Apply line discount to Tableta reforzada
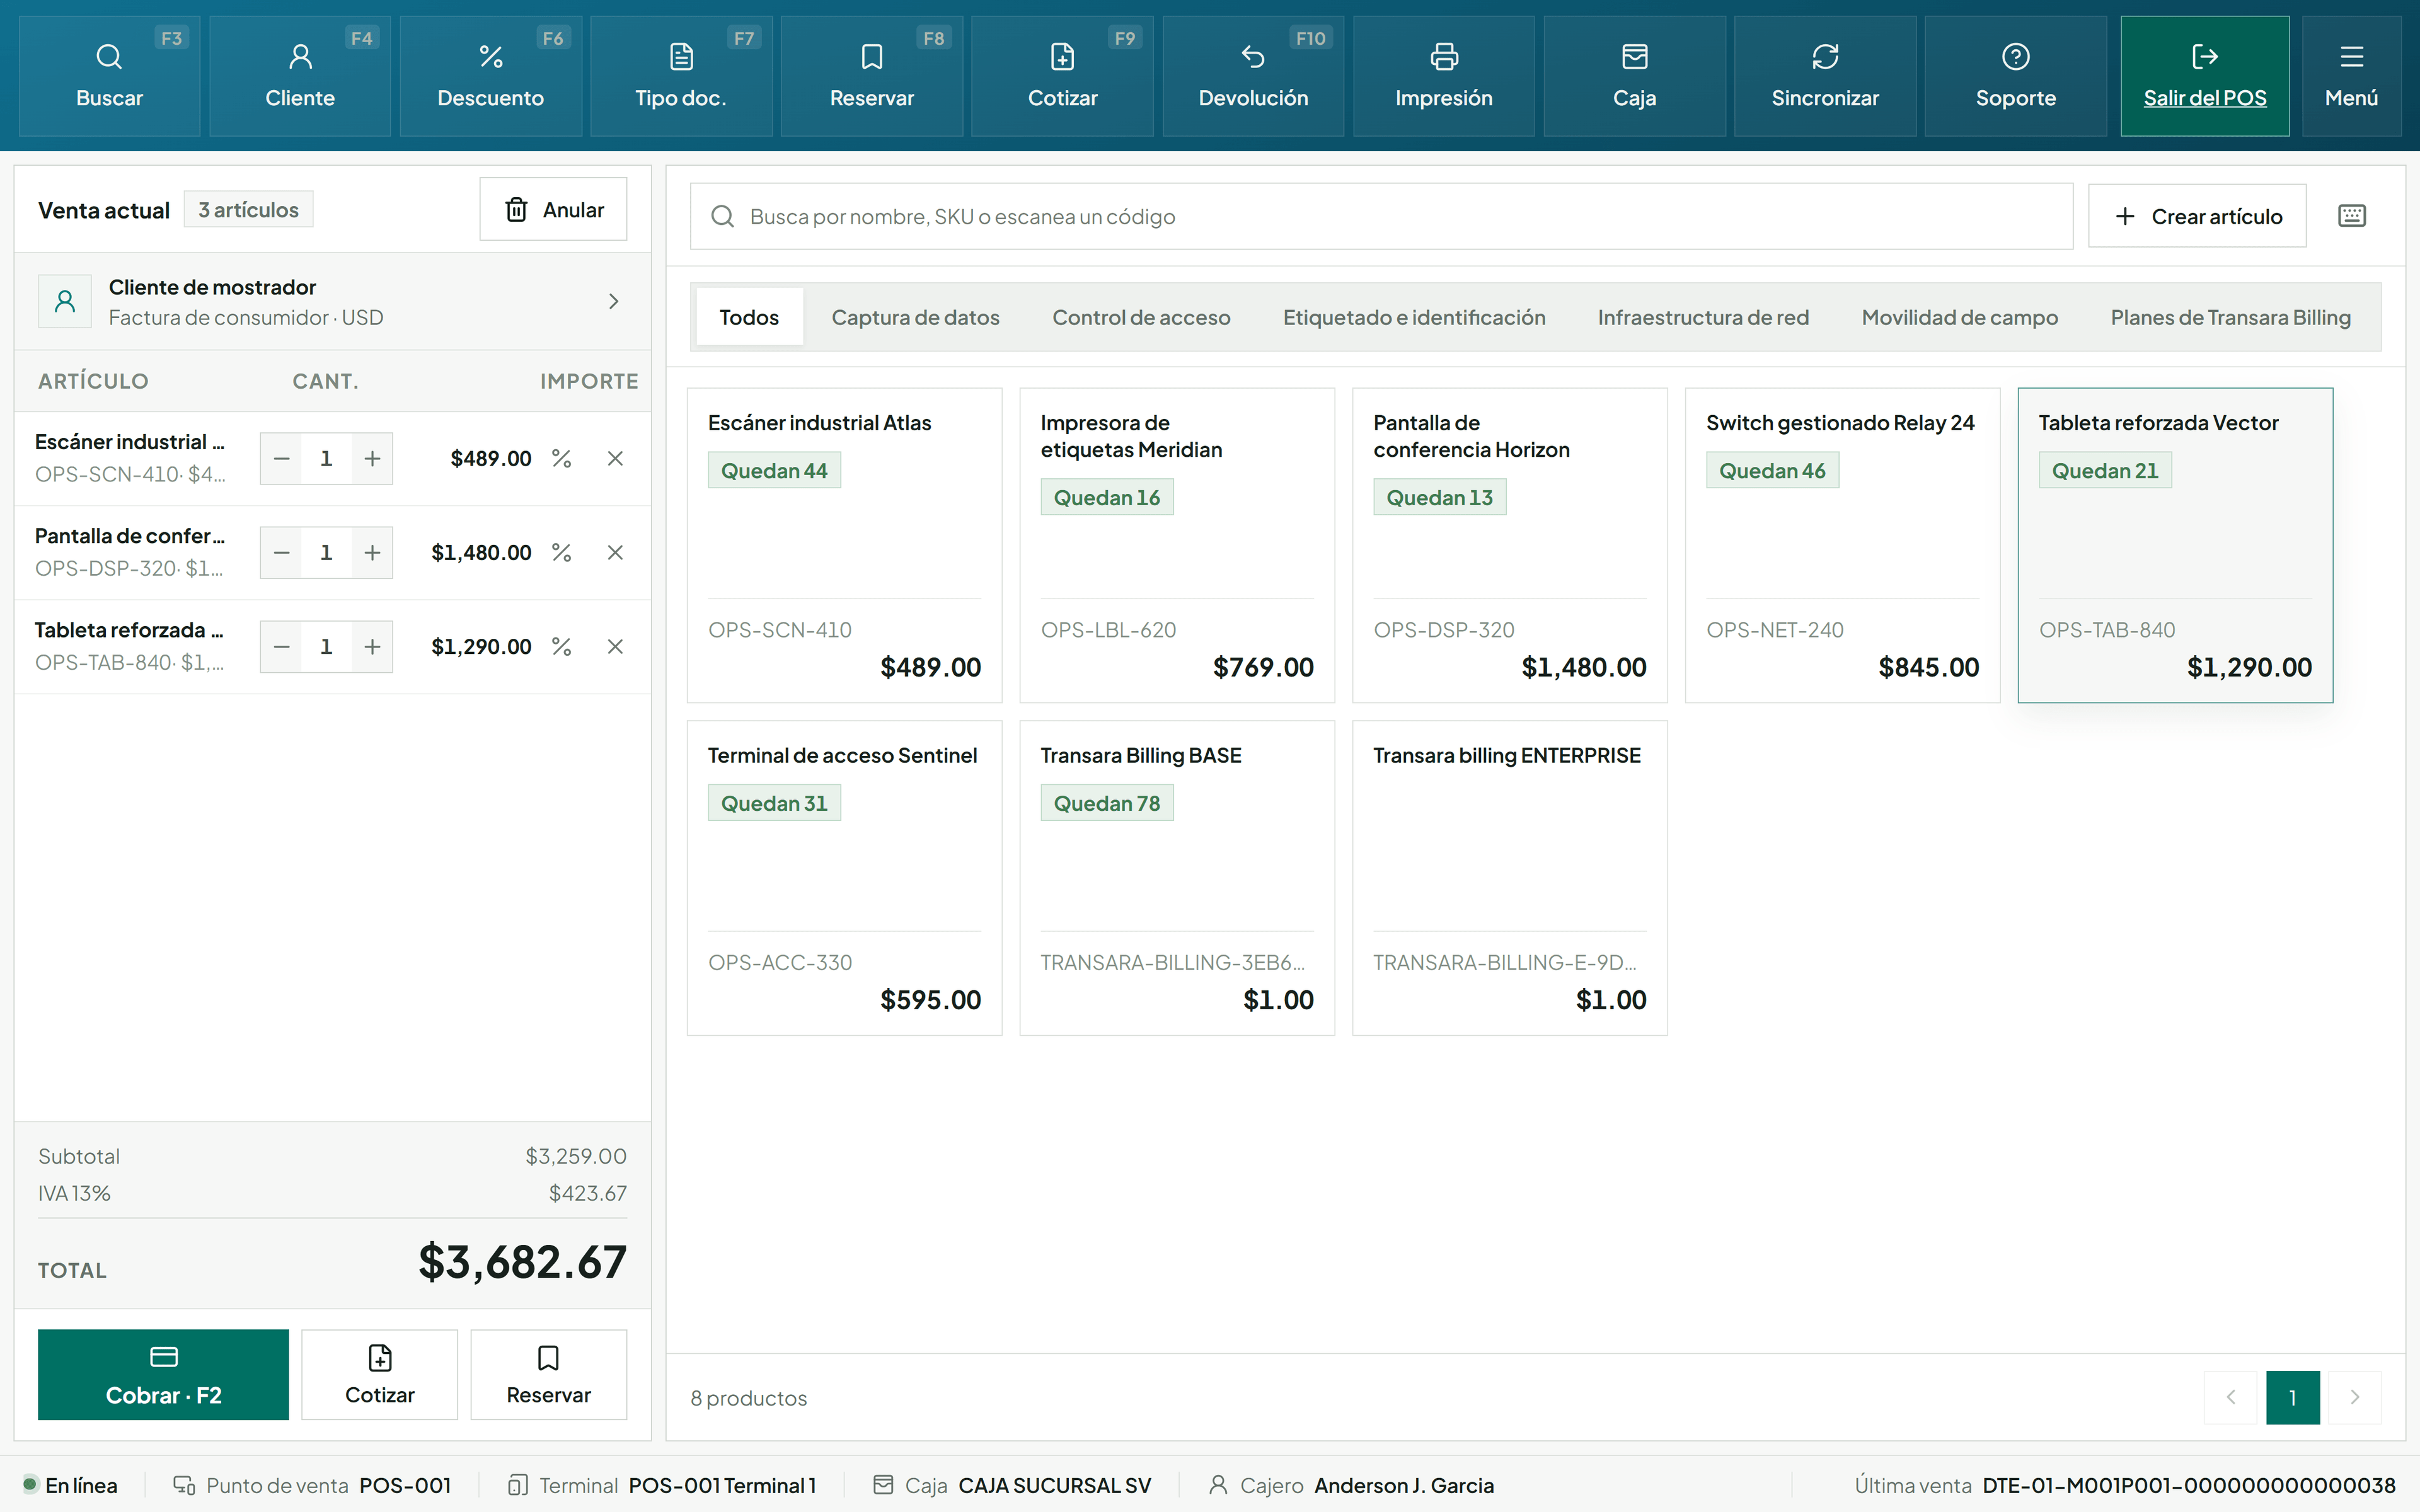The height and width of the screenshot is (1512, 2420). tap(562, 646)
